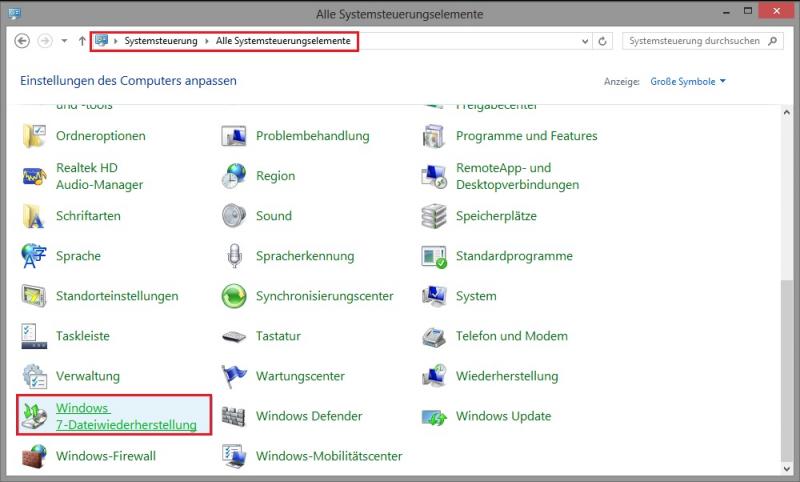Select Systemsteuerung in the breadcrumb
This screenshot has width=800, height=482.
pyautogui.click(x=161, y=41)
